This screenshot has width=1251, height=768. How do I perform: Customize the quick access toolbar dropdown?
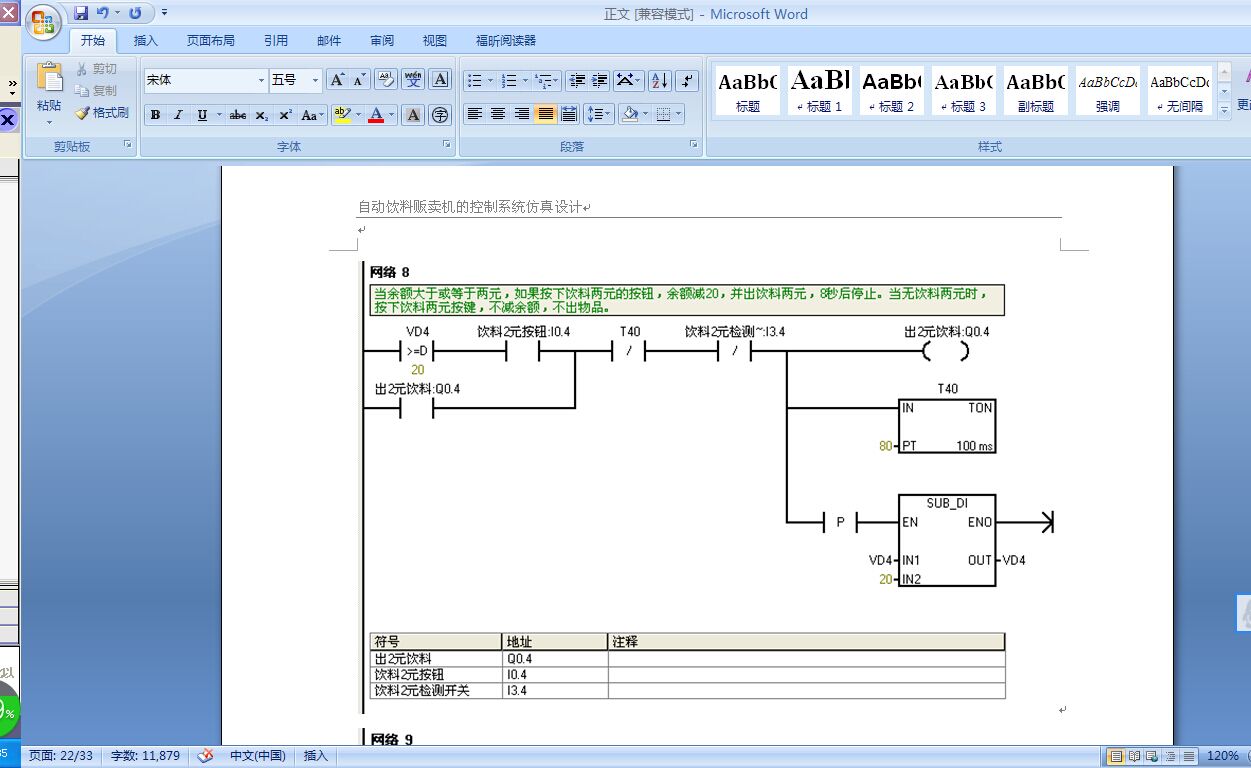coord(164,14)
